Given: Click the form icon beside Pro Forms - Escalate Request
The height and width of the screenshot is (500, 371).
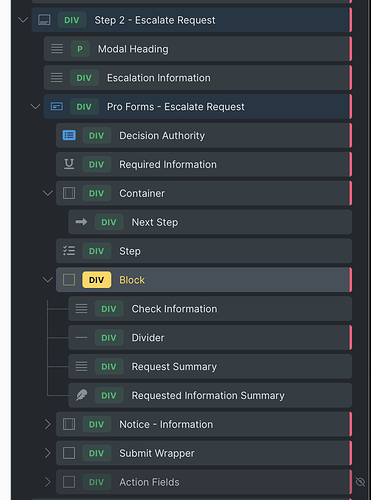Looking at the screenshot, I should (57, 106).
